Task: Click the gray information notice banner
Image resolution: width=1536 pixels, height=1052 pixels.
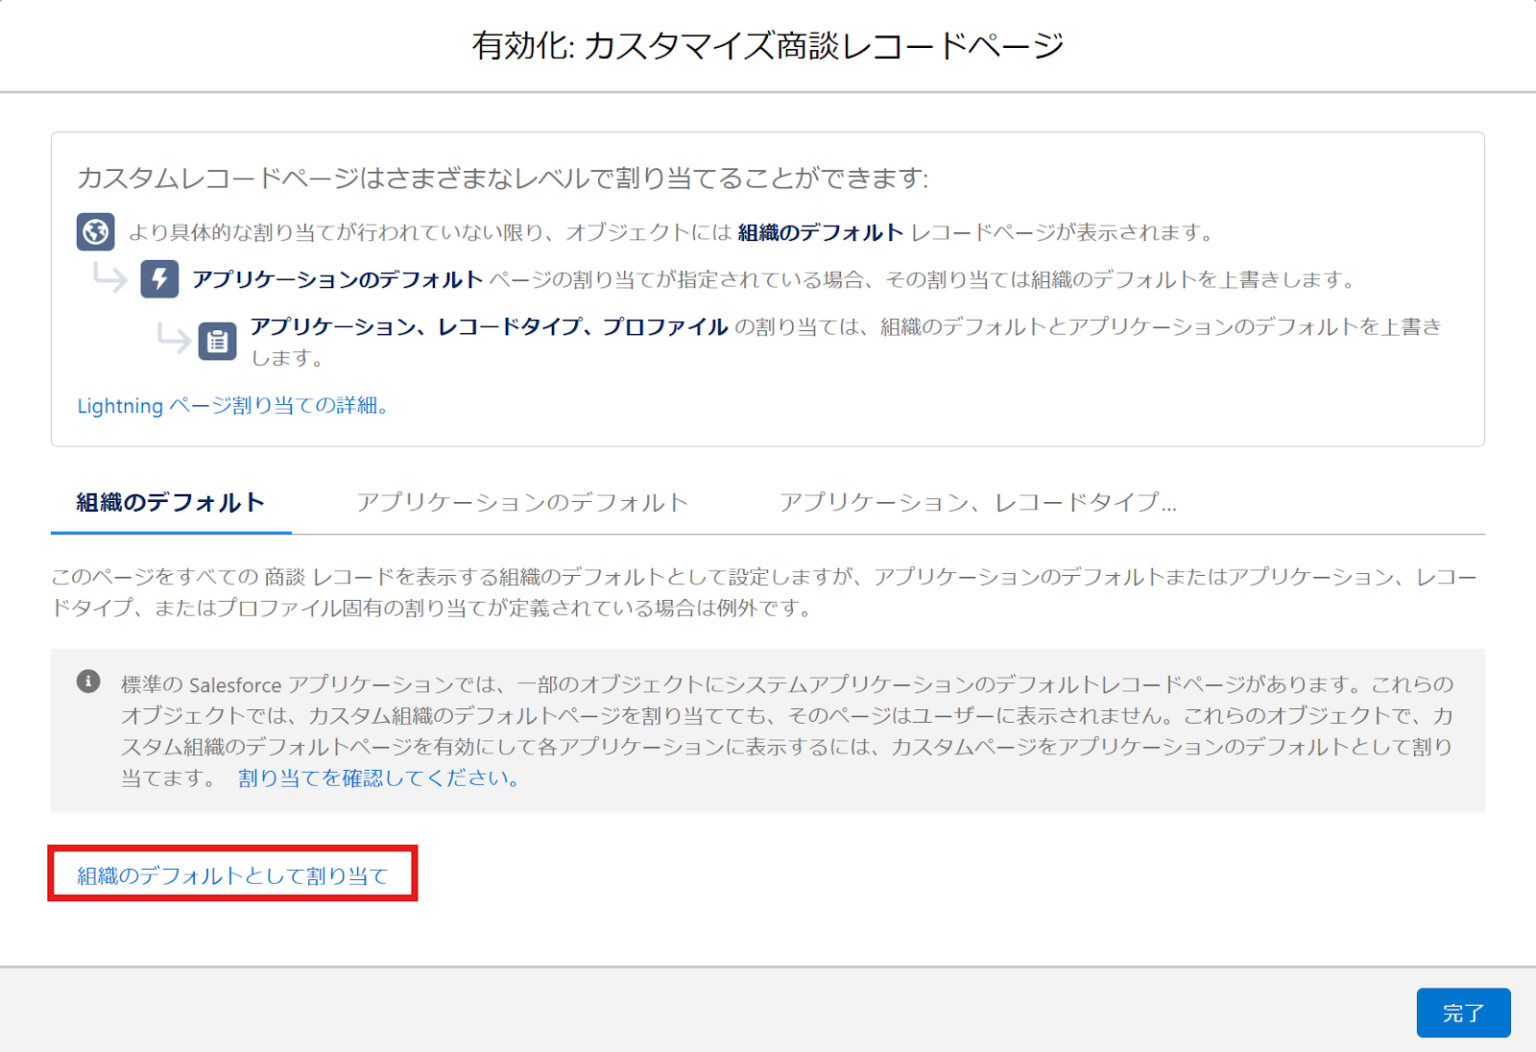Action: [x=768, y=731]
